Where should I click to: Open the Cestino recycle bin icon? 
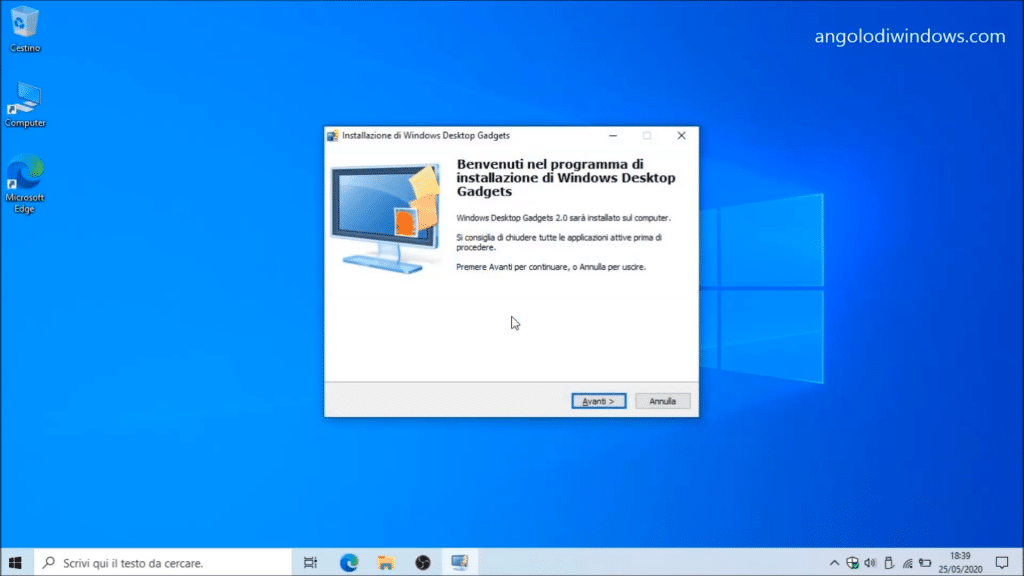coord(25,23)
